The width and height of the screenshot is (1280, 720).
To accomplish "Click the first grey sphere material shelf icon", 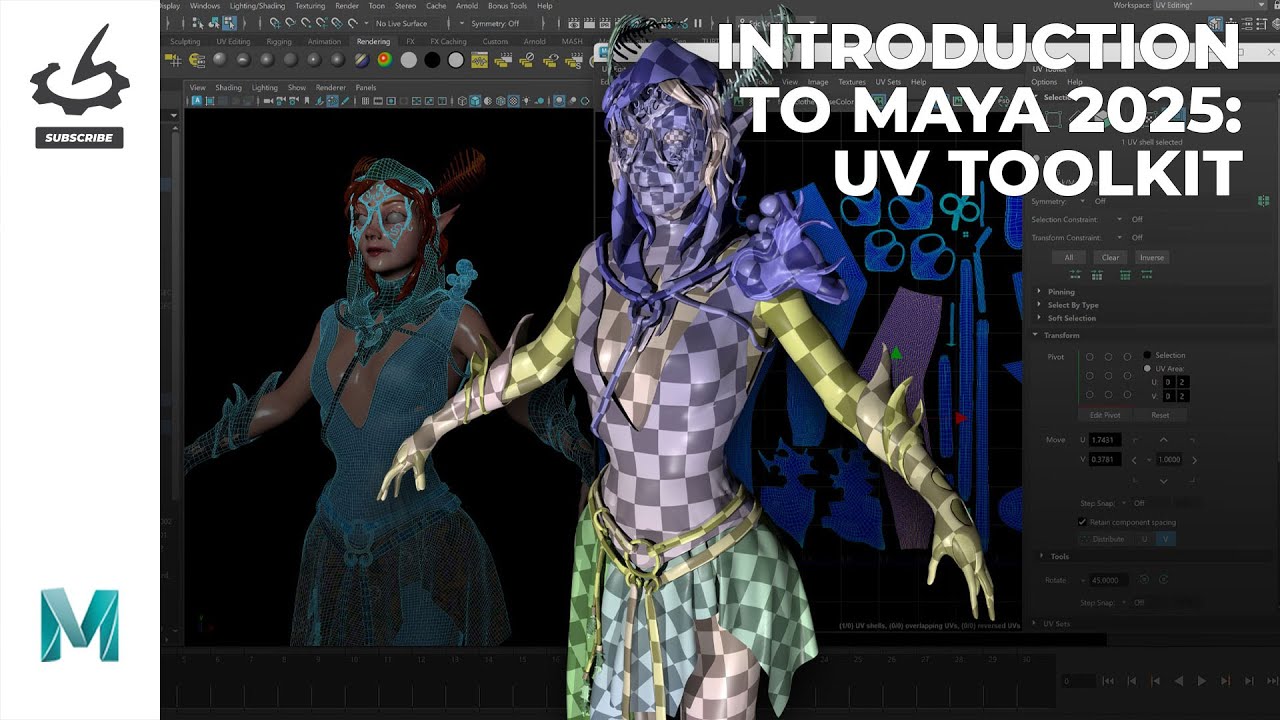I will point(219,60).
